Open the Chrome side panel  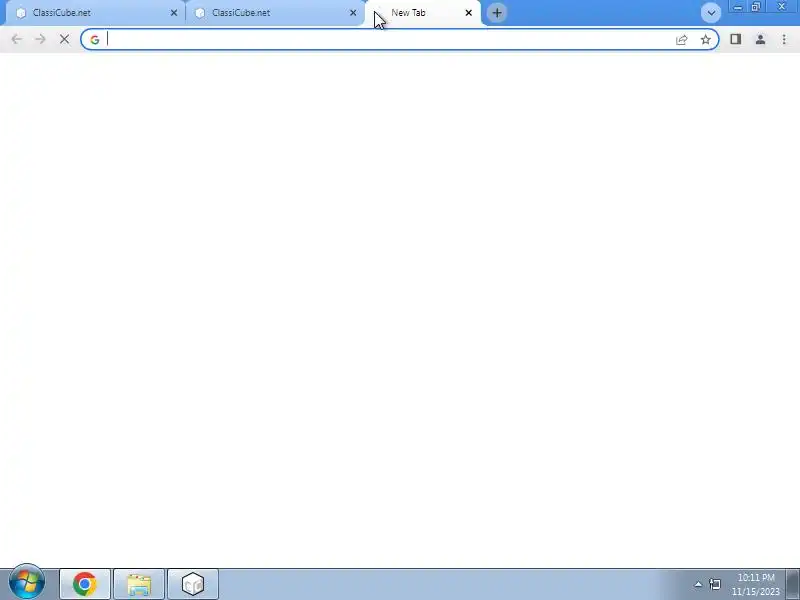click(736, 39)
